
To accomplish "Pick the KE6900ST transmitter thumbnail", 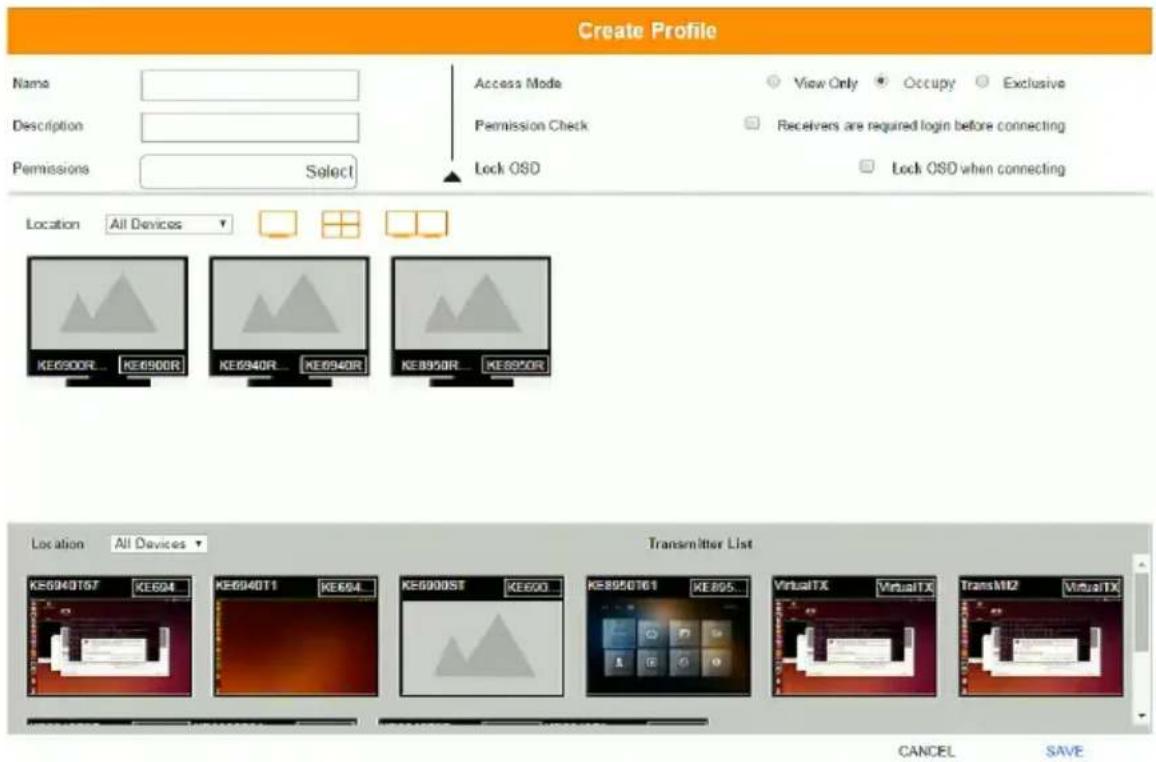I will (481, 637).
